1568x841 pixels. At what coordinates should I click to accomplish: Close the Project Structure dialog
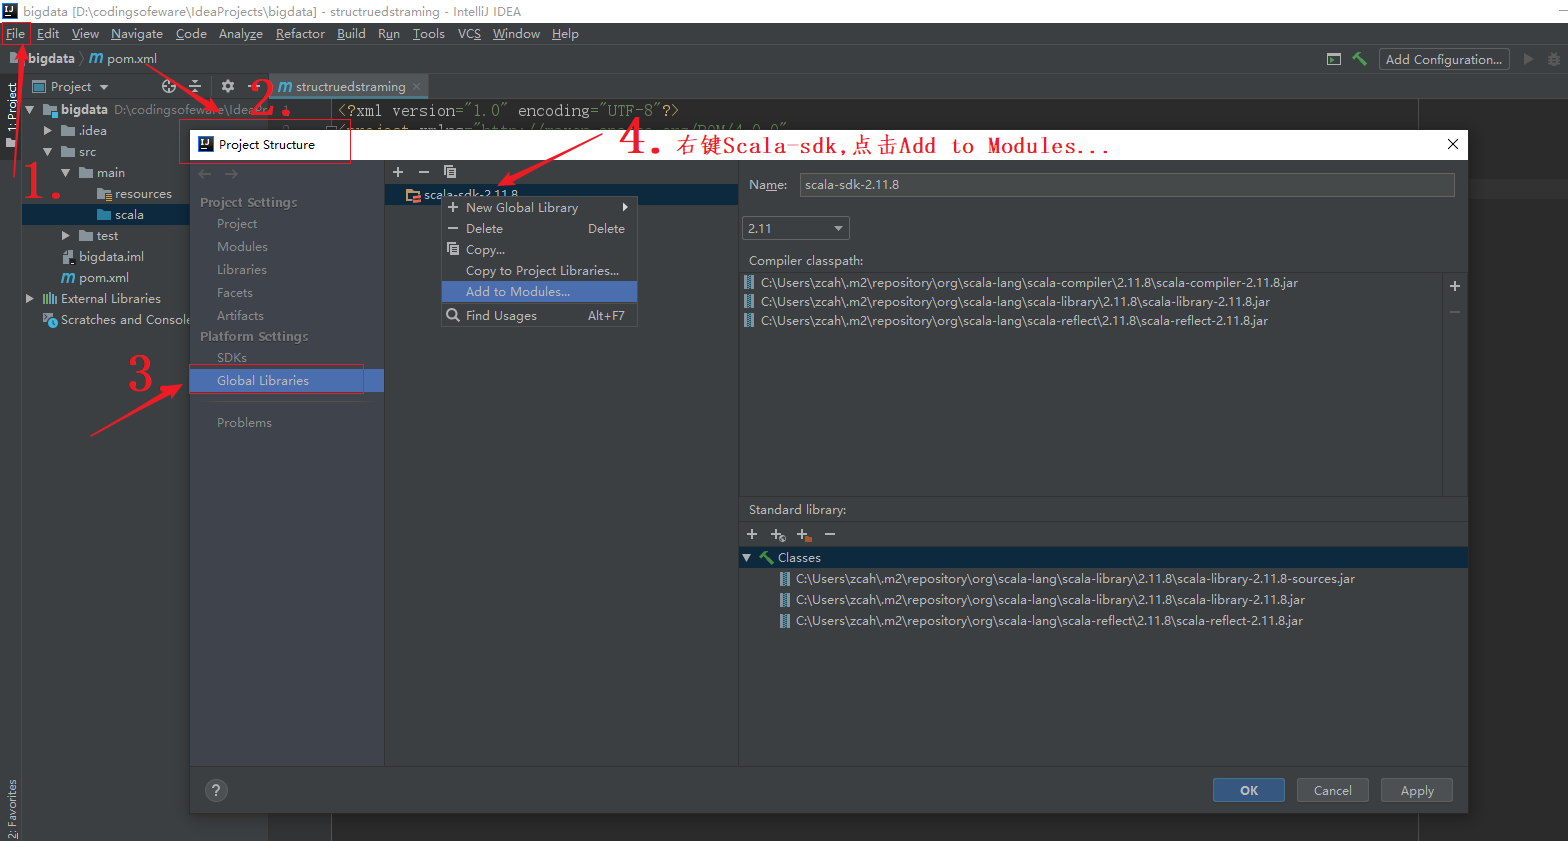click(x=1453, y=144)
